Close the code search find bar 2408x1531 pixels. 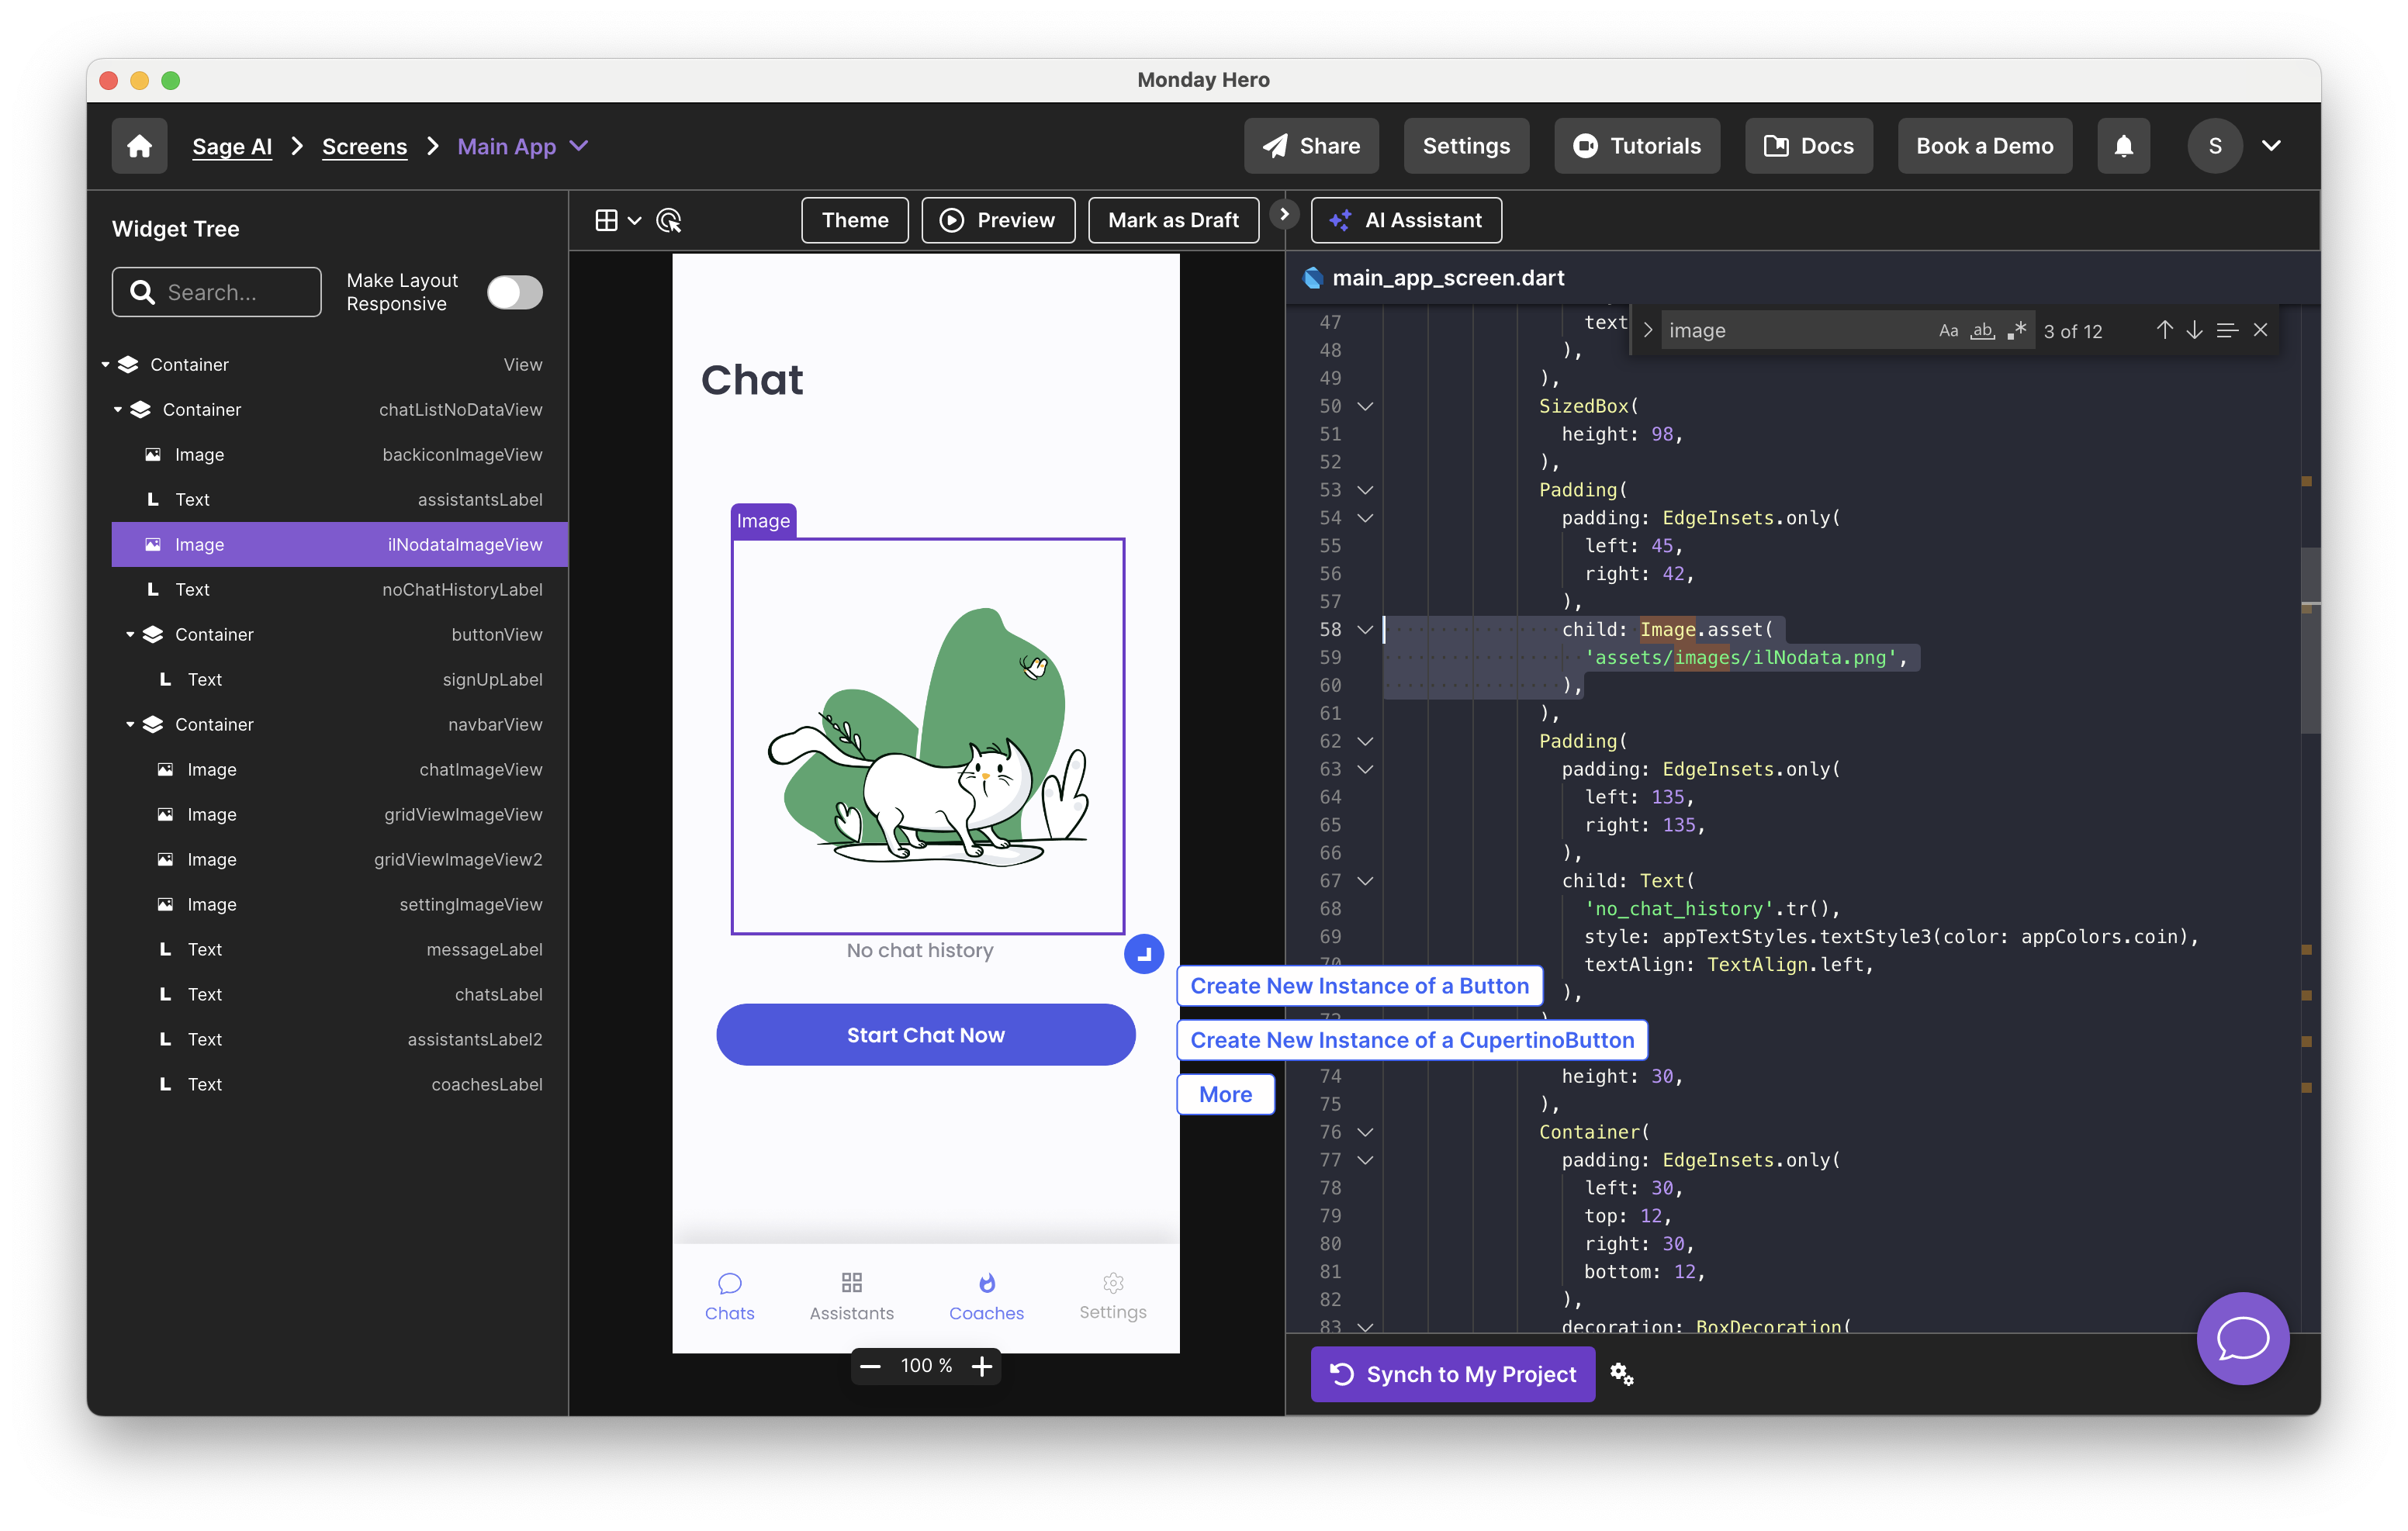[2260, 330]
